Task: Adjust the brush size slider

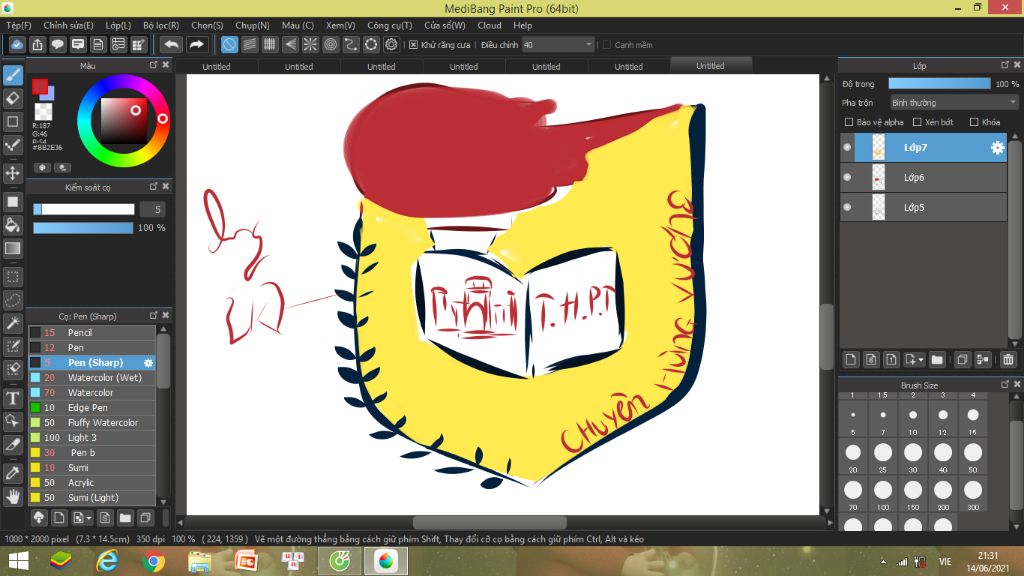Action: coord(84,209)
